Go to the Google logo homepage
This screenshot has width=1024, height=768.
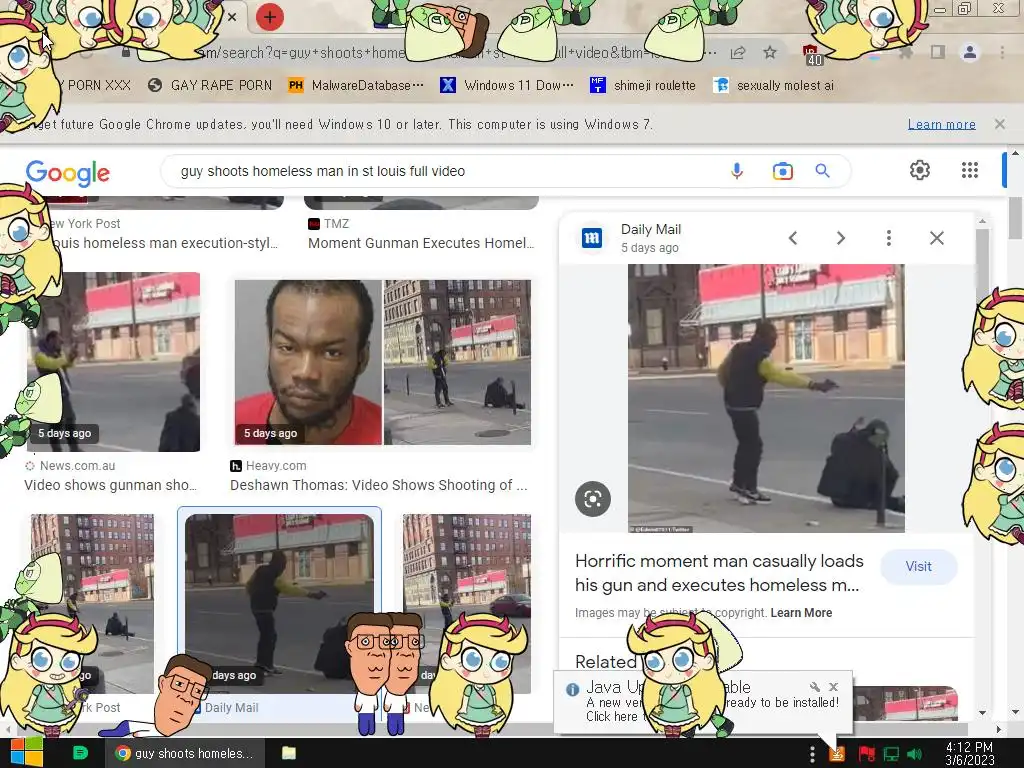tap(68, 173)
